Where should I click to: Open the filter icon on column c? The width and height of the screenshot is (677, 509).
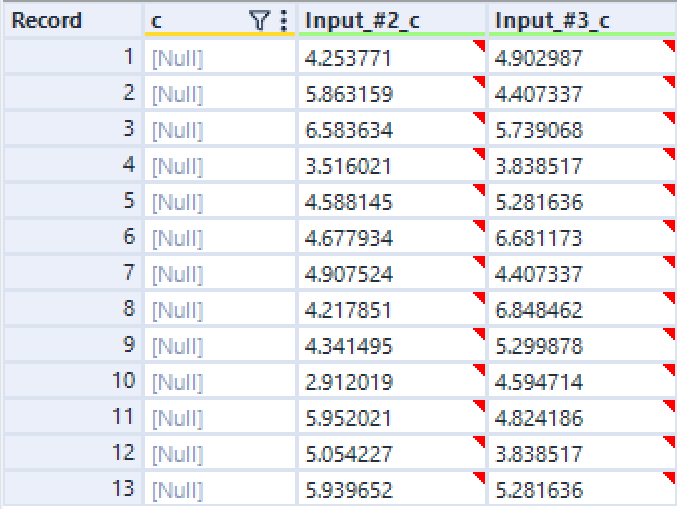259,21
